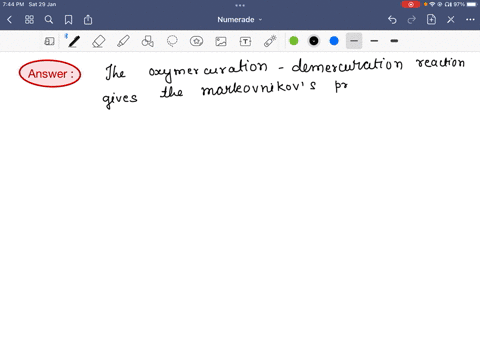Select the Eraser tool
The width and height of the screenshot is (480, 360).
point(99,41)
